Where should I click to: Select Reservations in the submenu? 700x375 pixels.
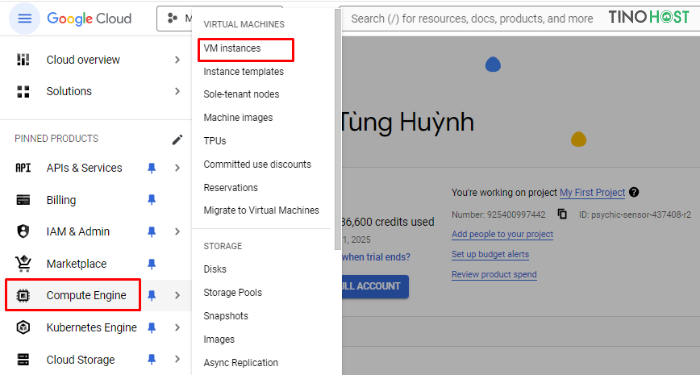point(231,188)
